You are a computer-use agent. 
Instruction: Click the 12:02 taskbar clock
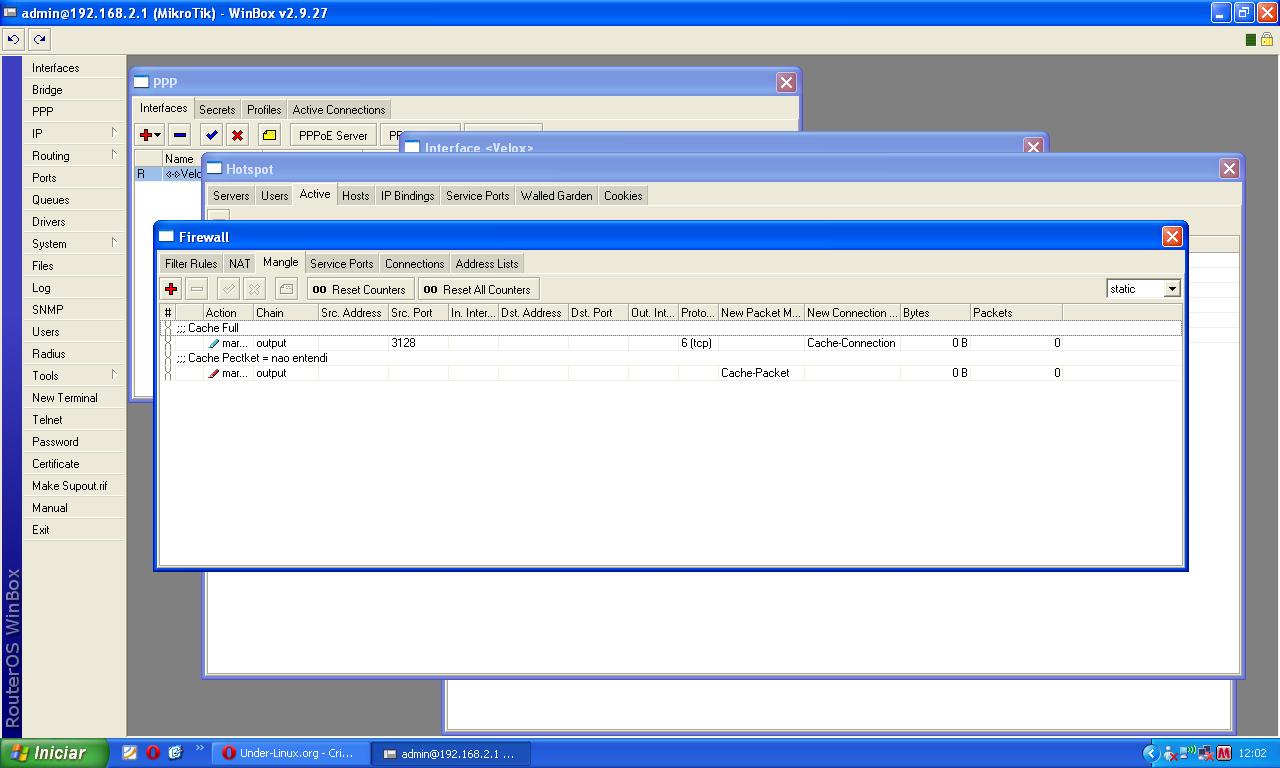(1252, 753)
